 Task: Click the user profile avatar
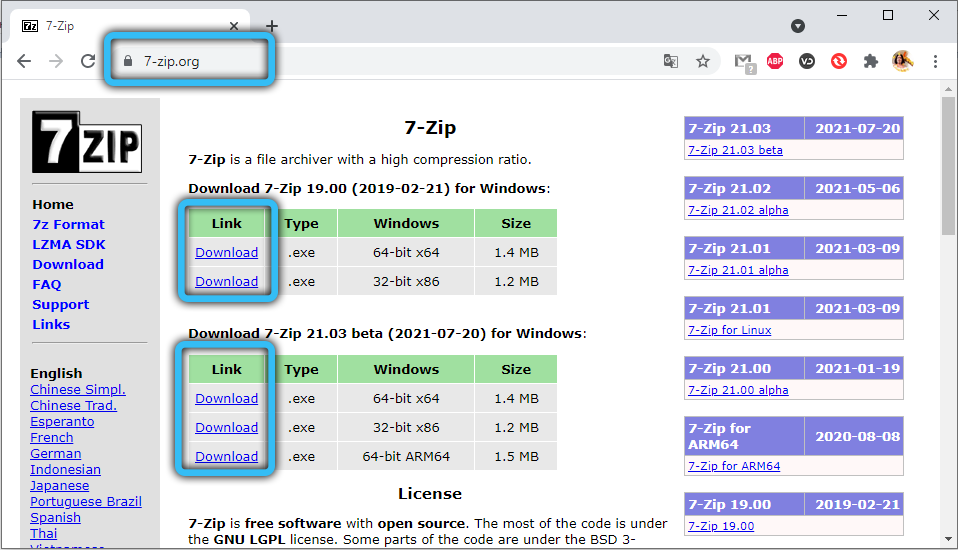click(x=902, y=61)
